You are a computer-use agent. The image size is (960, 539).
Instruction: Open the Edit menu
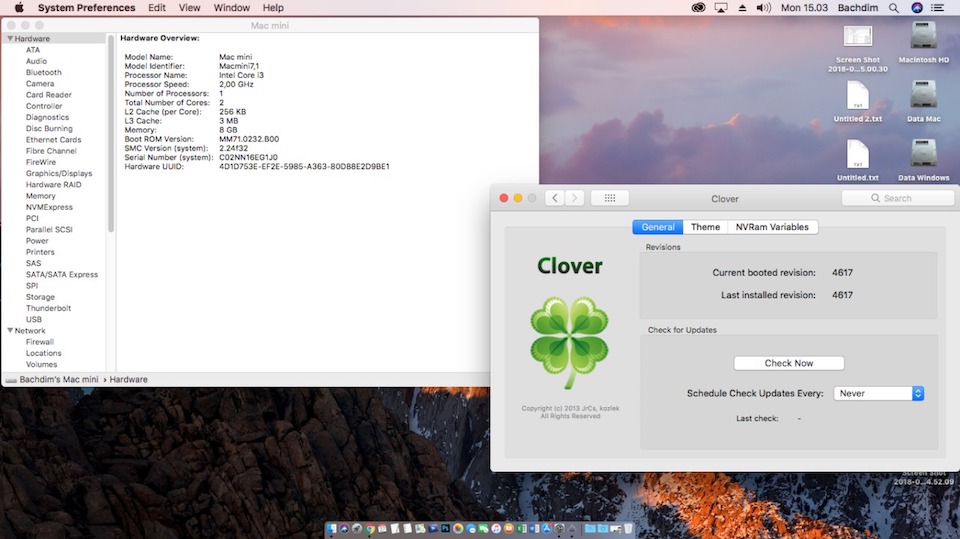tap(157, 8)
